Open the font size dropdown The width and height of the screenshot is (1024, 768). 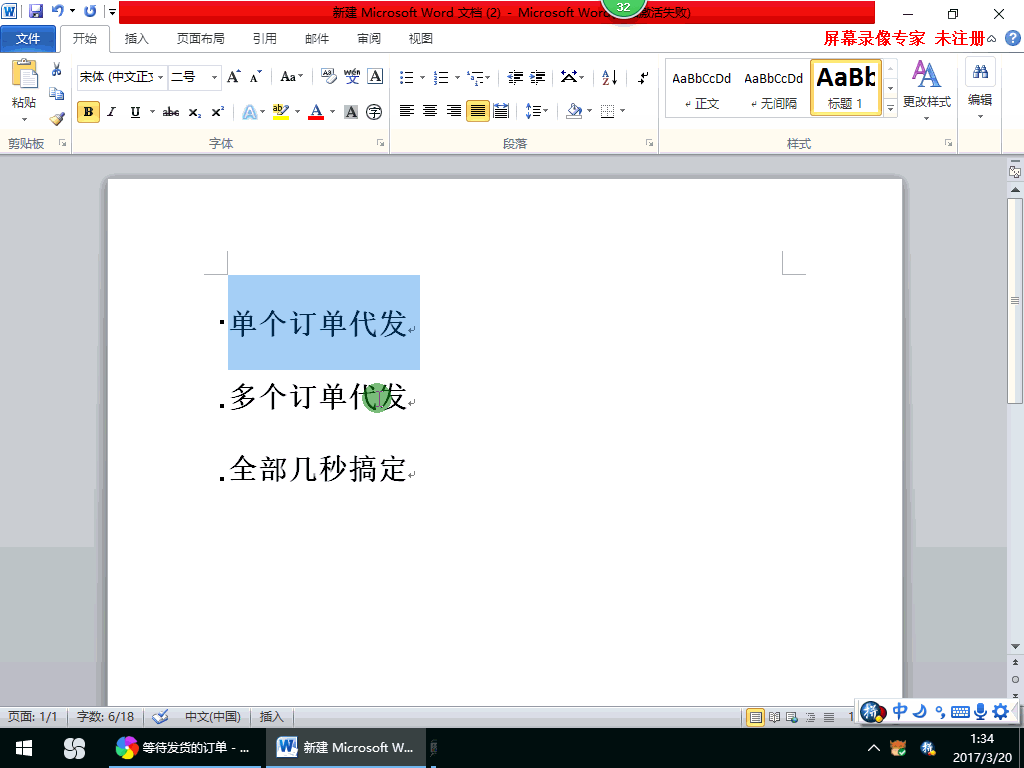(214, 78)
